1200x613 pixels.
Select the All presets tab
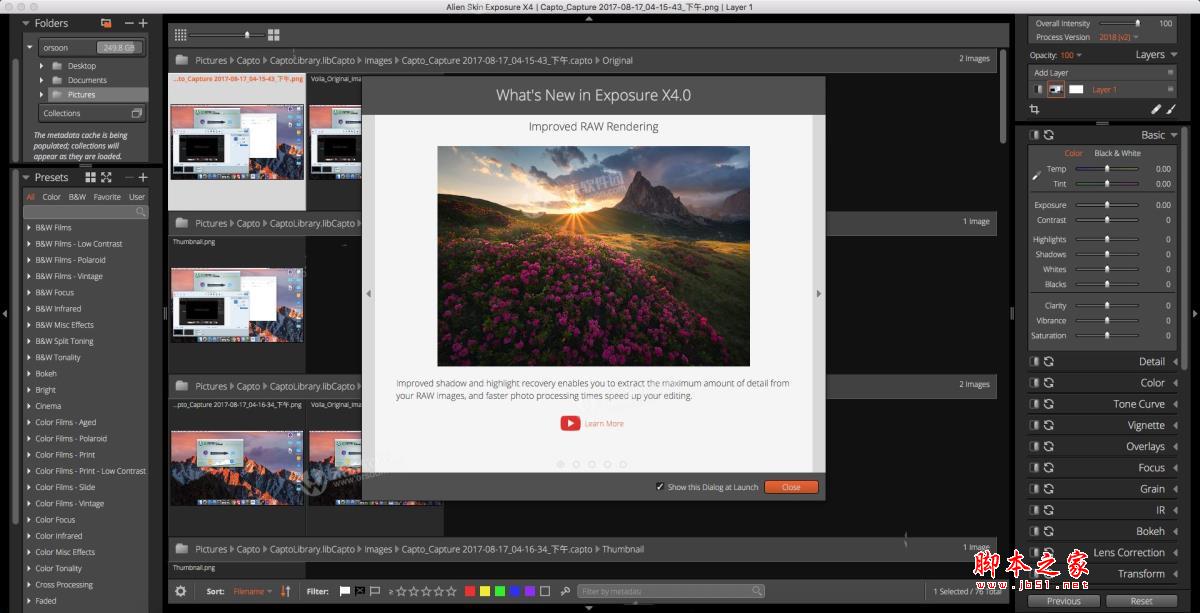tap(31, 197)
